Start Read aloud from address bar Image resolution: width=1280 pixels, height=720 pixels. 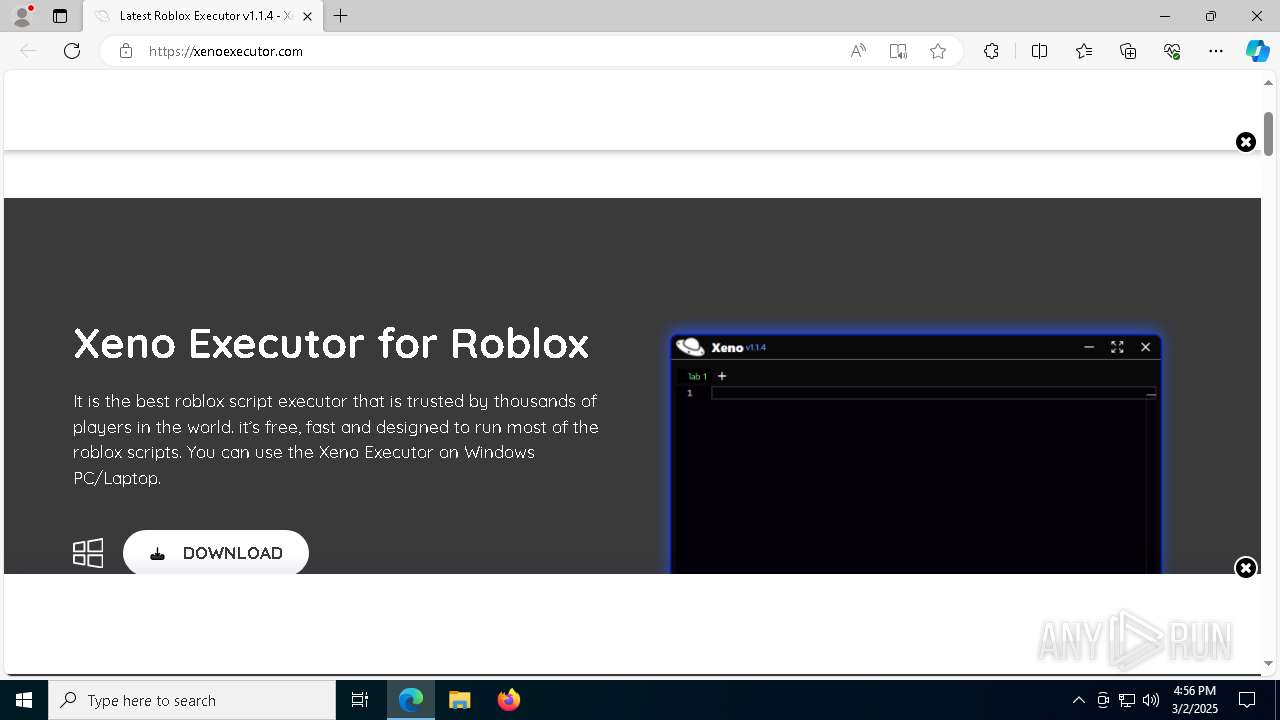[858, 51]
